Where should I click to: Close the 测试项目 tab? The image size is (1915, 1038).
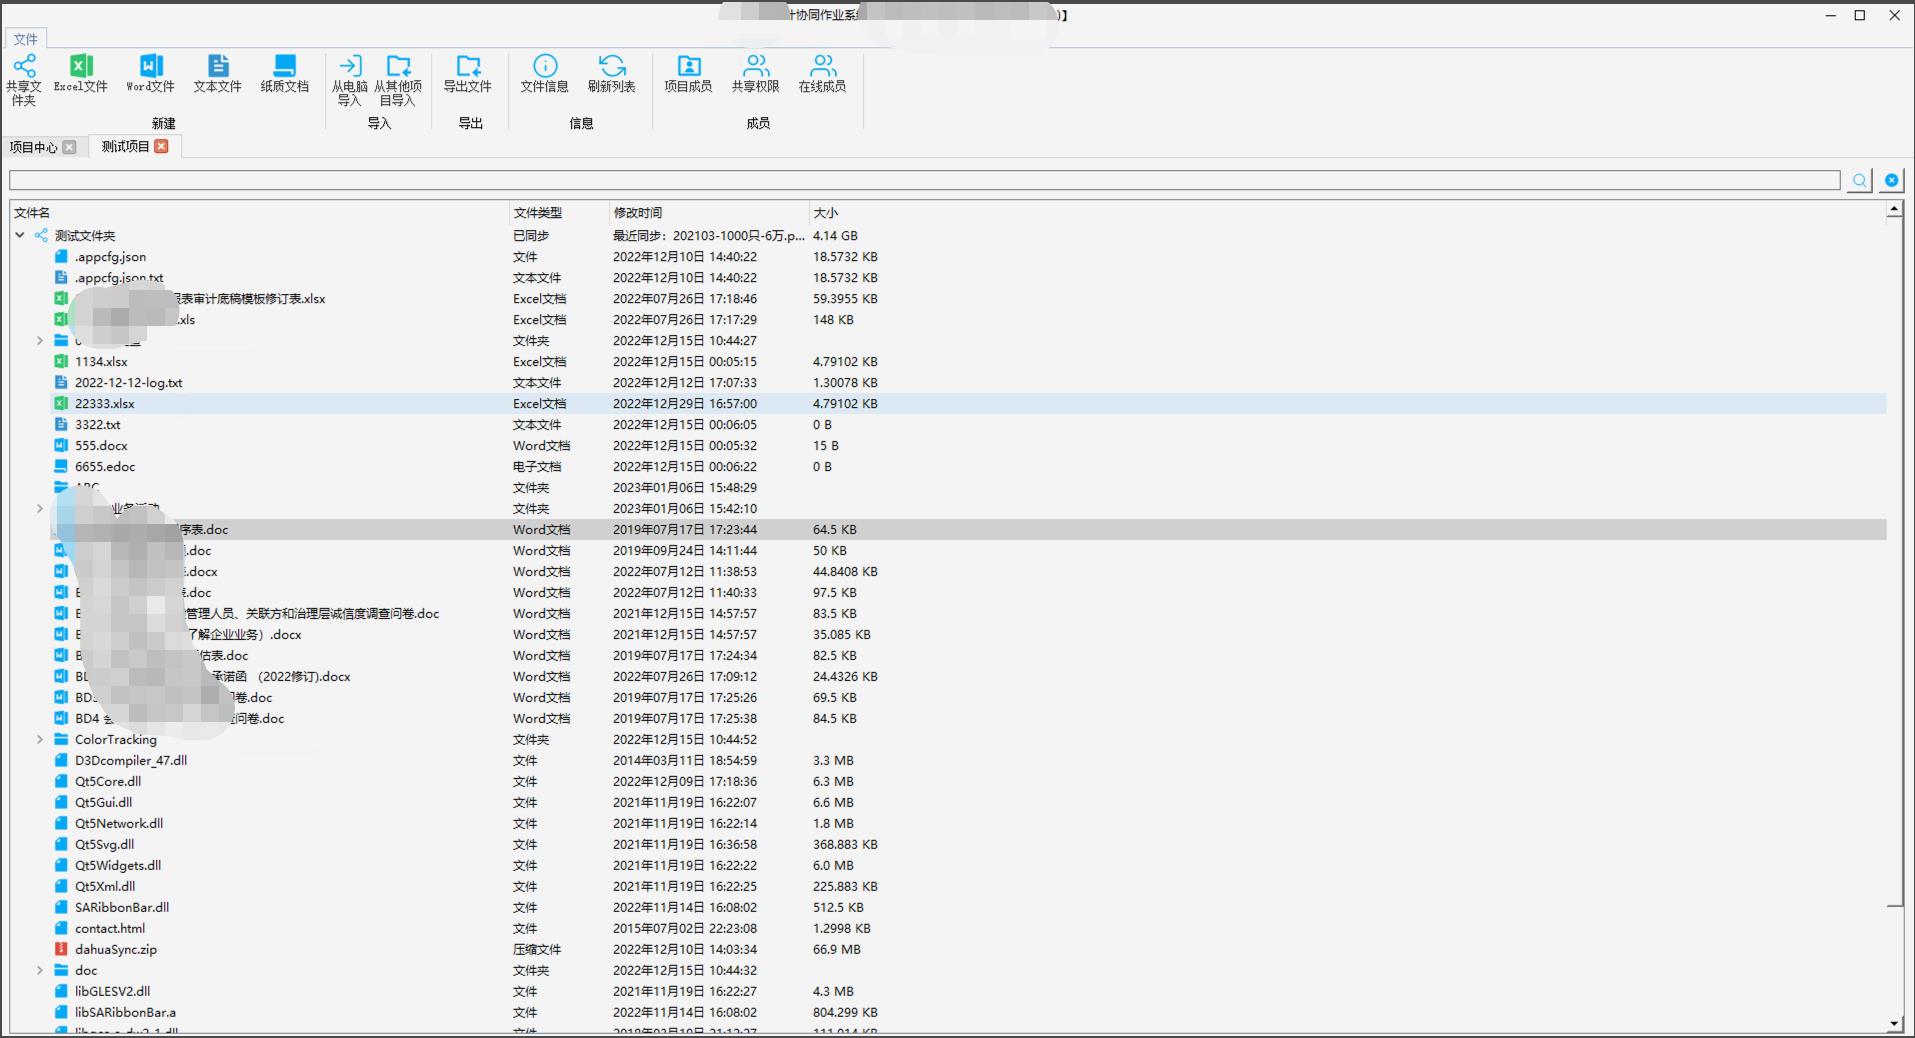click(x=161, y=146)
